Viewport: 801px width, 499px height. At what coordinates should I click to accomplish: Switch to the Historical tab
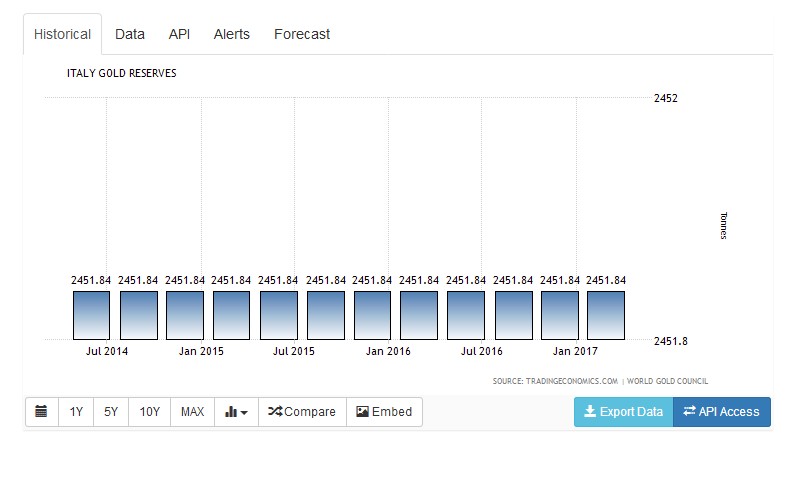[63, 34]
